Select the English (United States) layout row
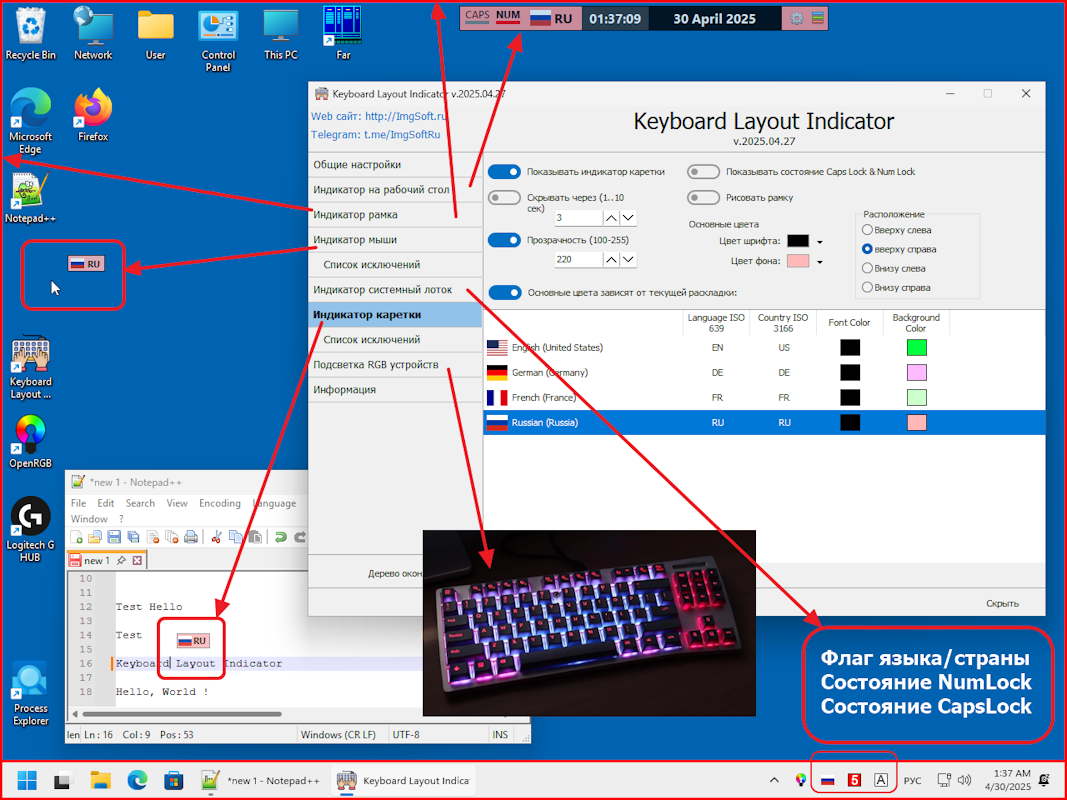The image size is (1067, 800). pyautogui.click(x=764, y=348)
